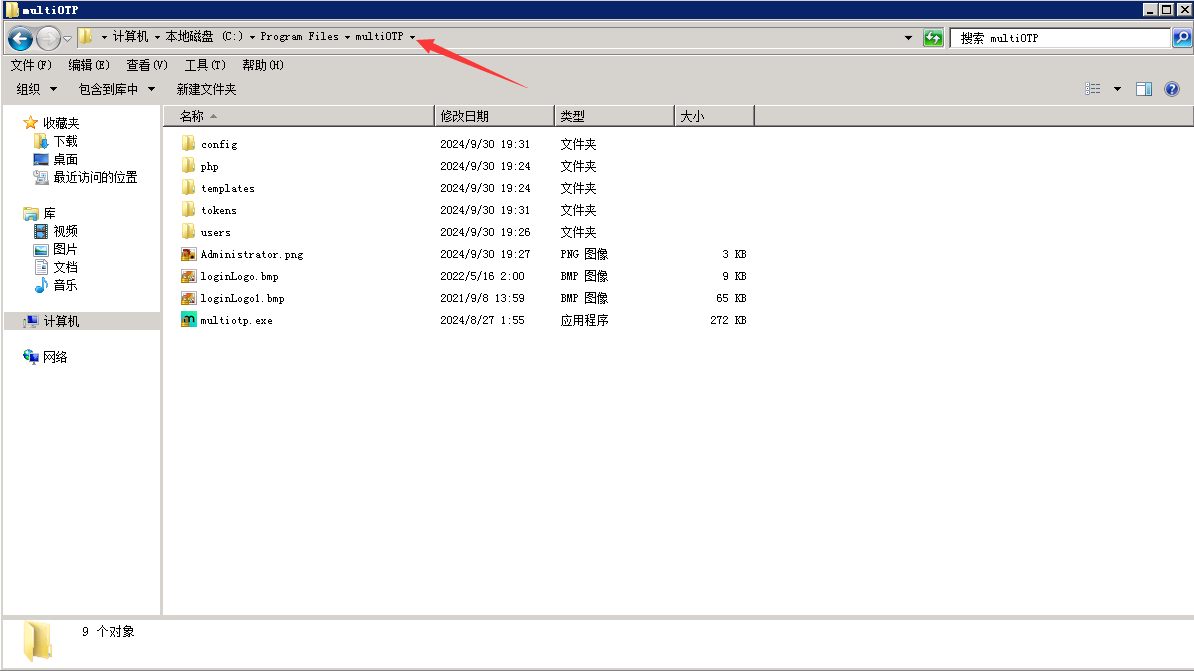This screenshot has height=671, width=1194.
Task: Go back with the Back arrow button
Action: (21, 37)
